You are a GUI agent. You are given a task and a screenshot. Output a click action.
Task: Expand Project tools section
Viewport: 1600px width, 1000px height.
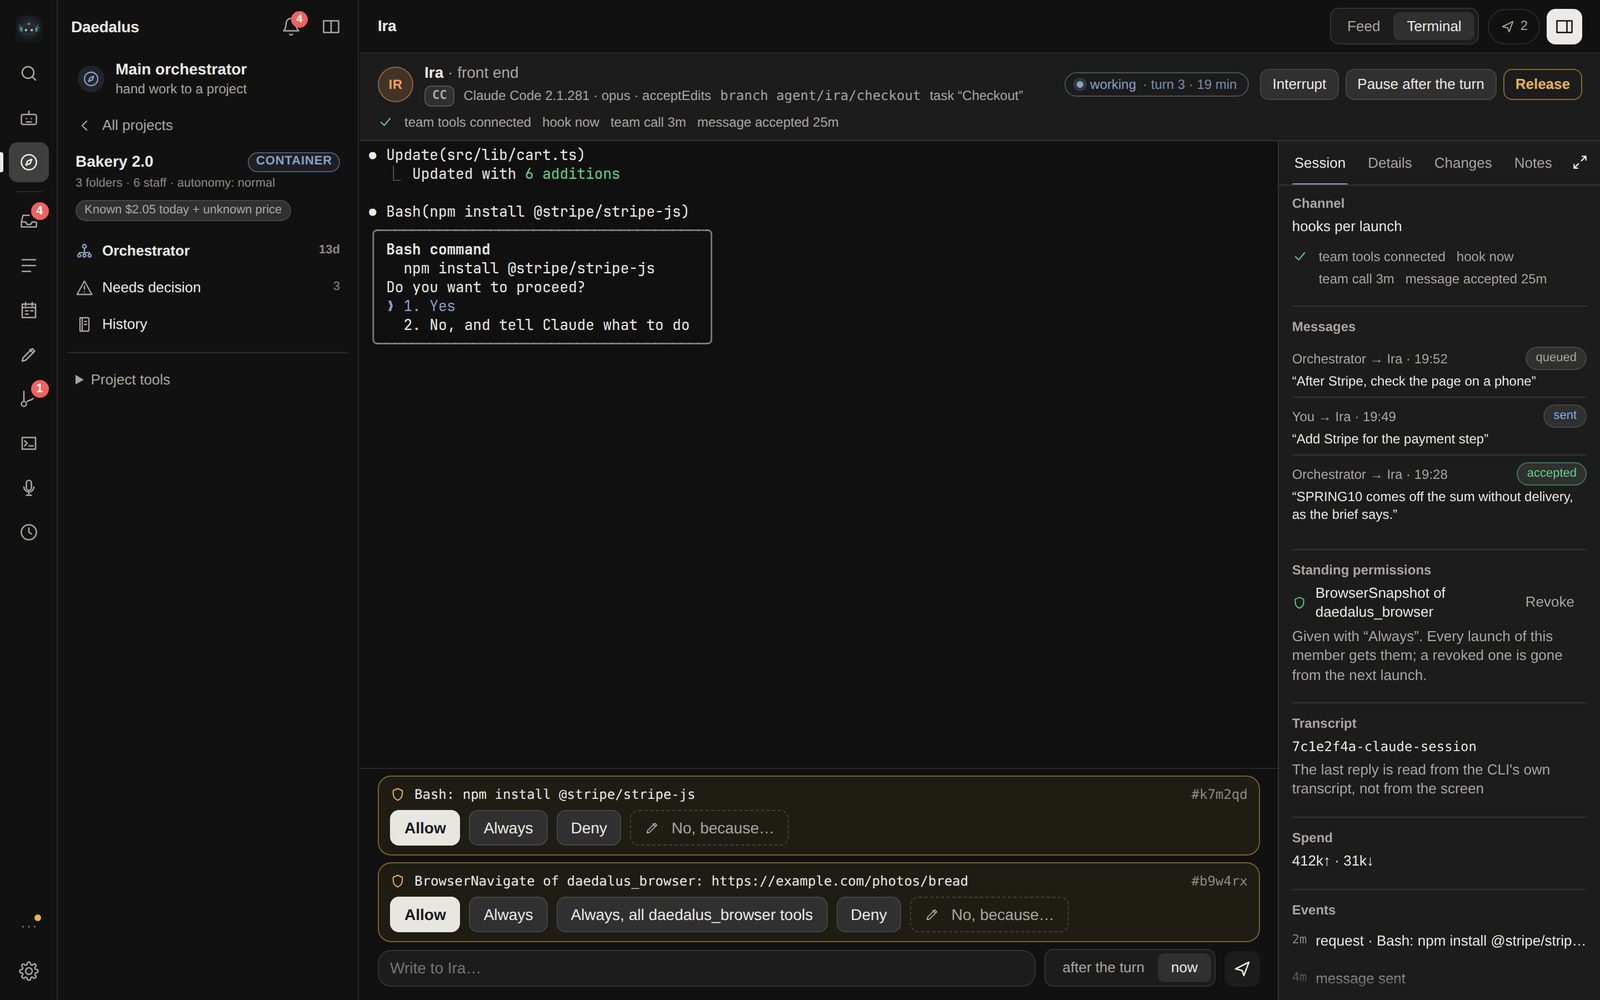[x=122, y=380]
